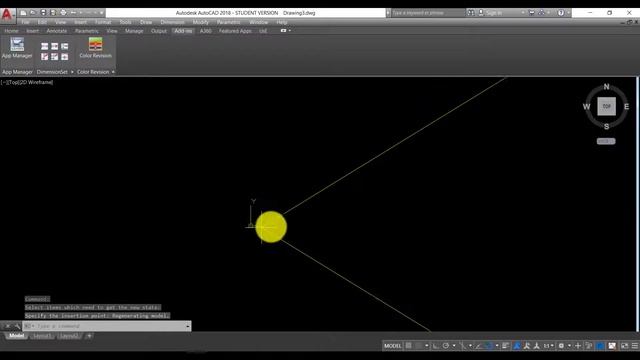Open the File menu
The image size is (640, 360).
pos(25,22)
